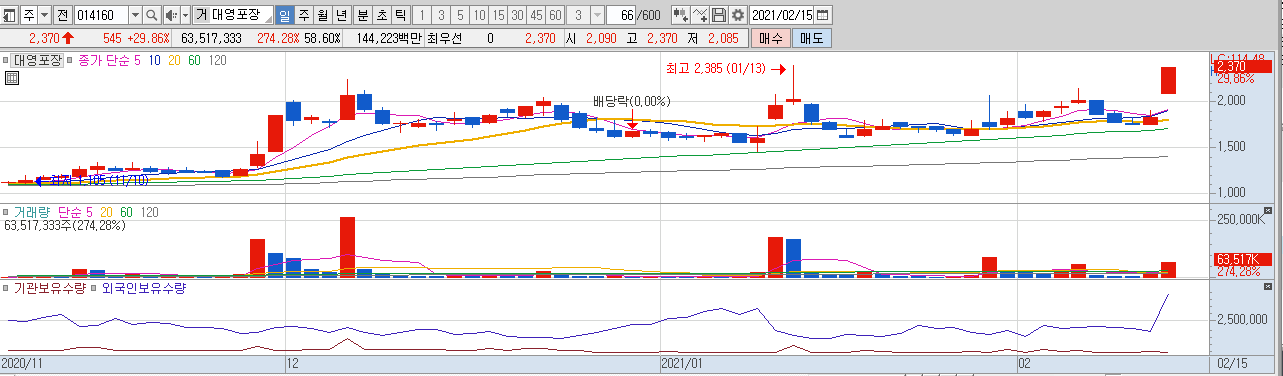Viewport: 1283px width, 376px height.
Task: Open chart settings gear icon
Action: coord(738,15)
